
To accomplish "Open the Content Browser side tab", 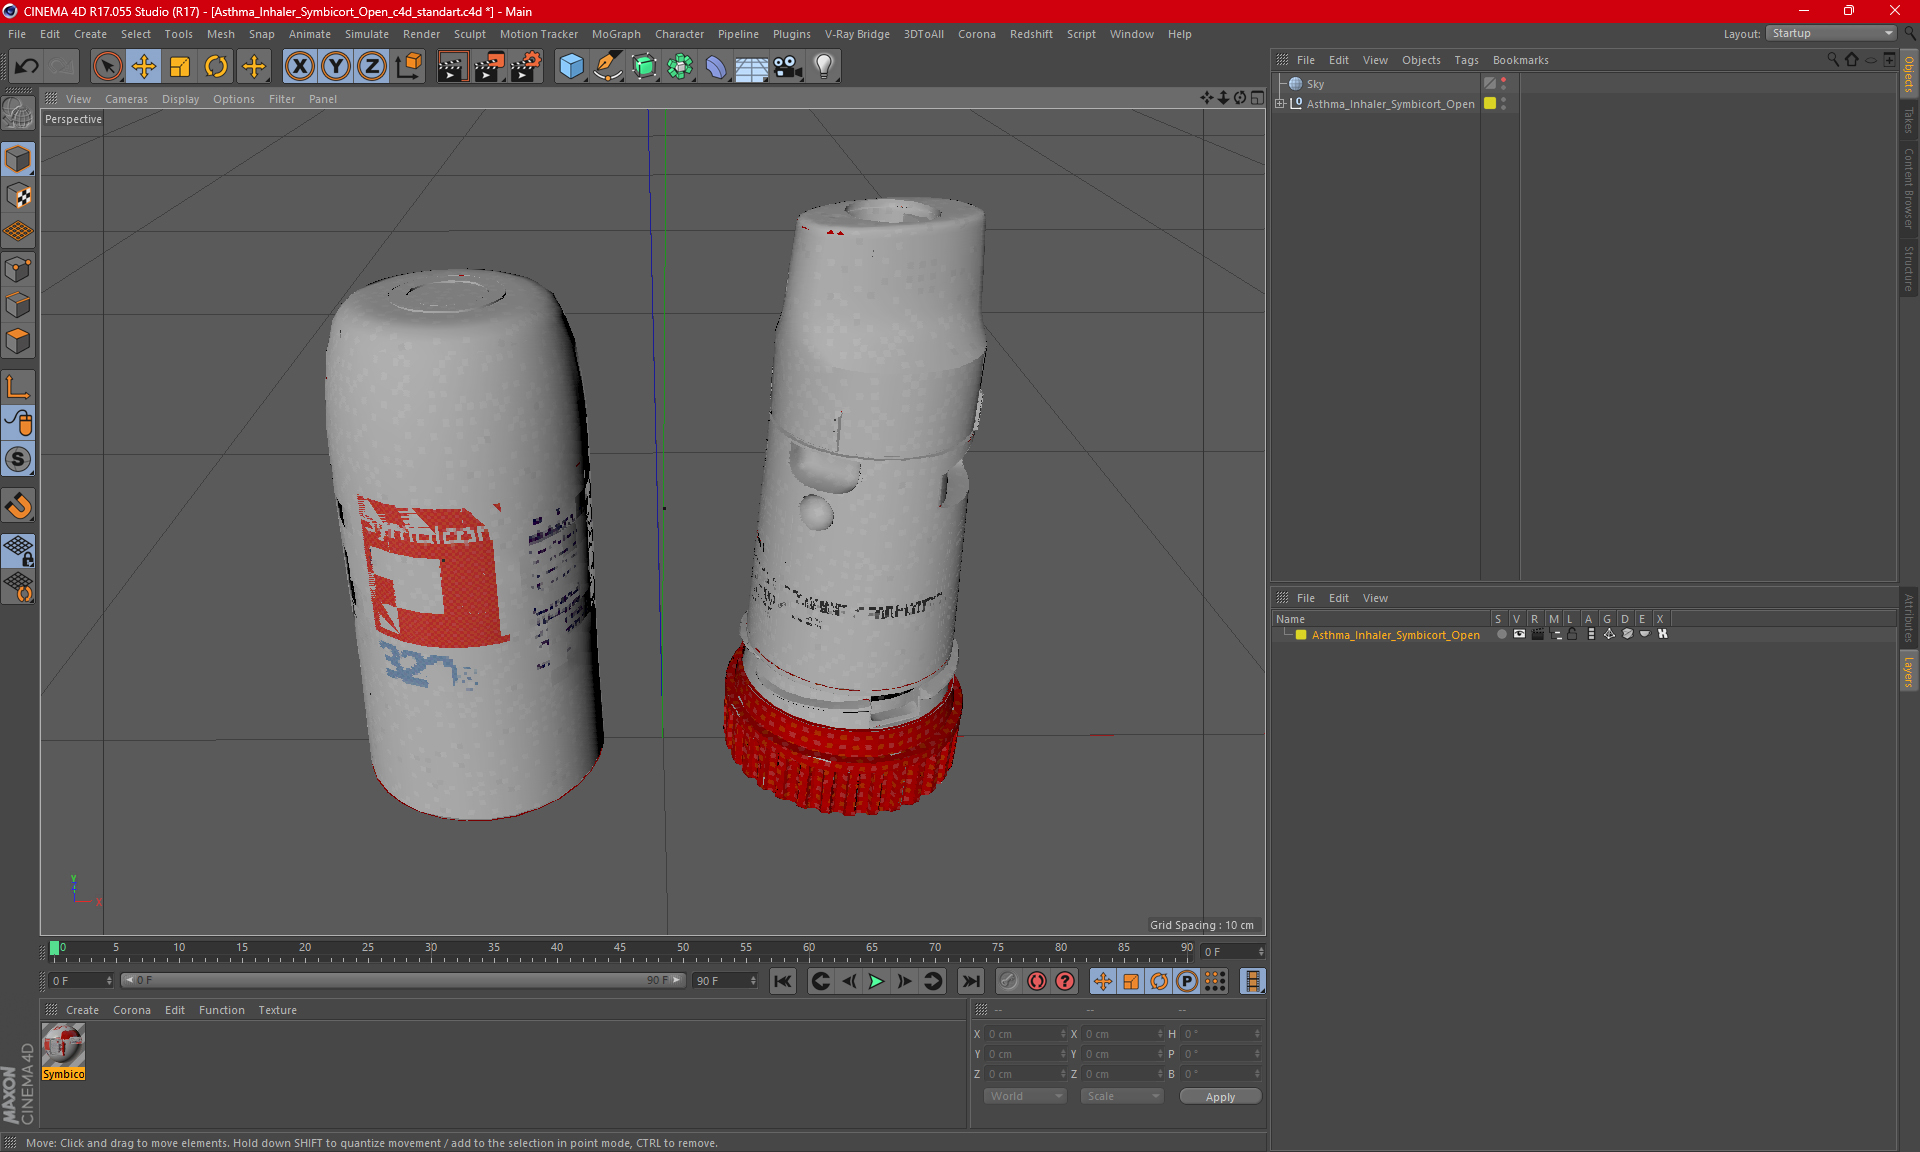I will [x=1908, y=188].
